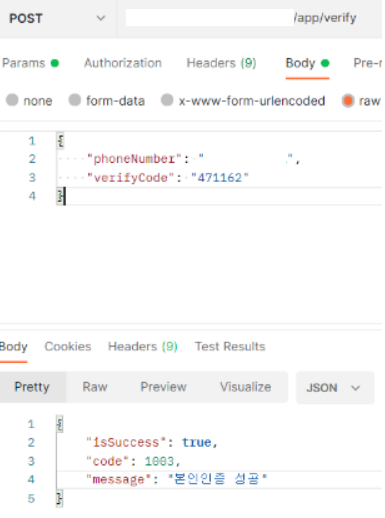Select the none body type radio
Image resolution: width=385 pixels, height=518 pixels.
coord(12,100)
